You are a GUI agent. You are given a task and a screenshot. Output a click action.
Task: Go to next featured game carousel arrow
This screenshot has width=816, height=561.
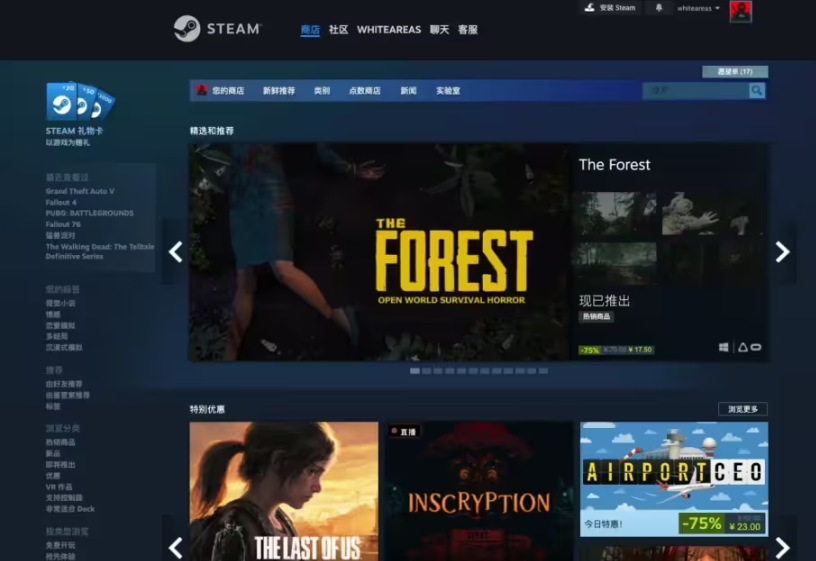click(782, 252)
